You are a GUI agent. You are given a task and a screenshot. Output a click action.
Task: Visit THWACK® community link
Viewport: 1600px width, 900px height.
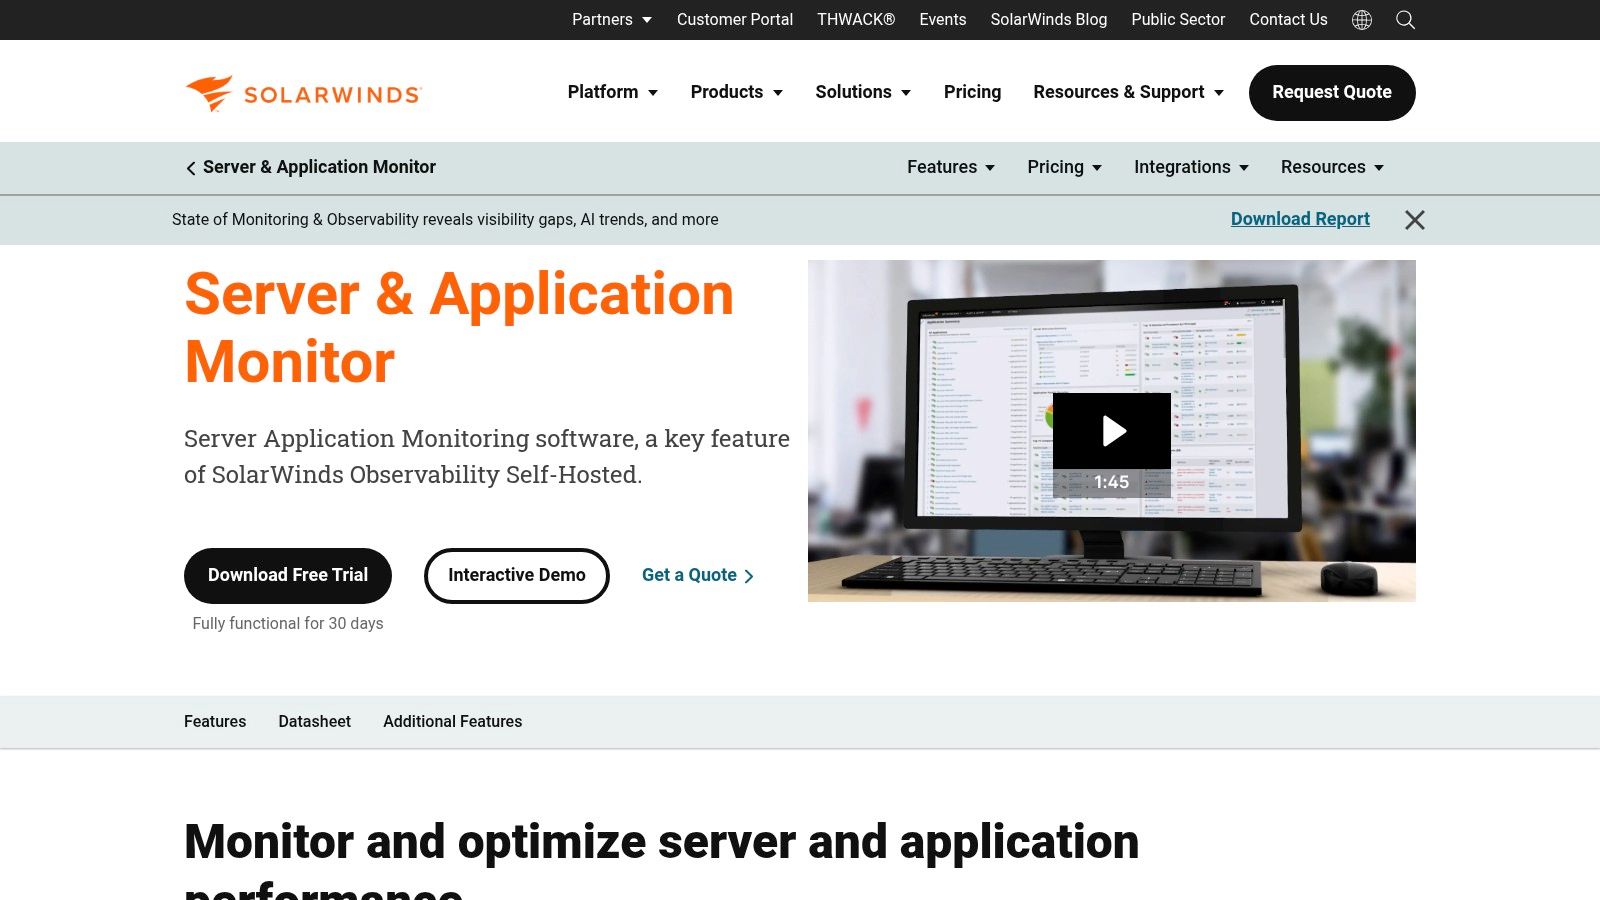(x=856, y=20)
